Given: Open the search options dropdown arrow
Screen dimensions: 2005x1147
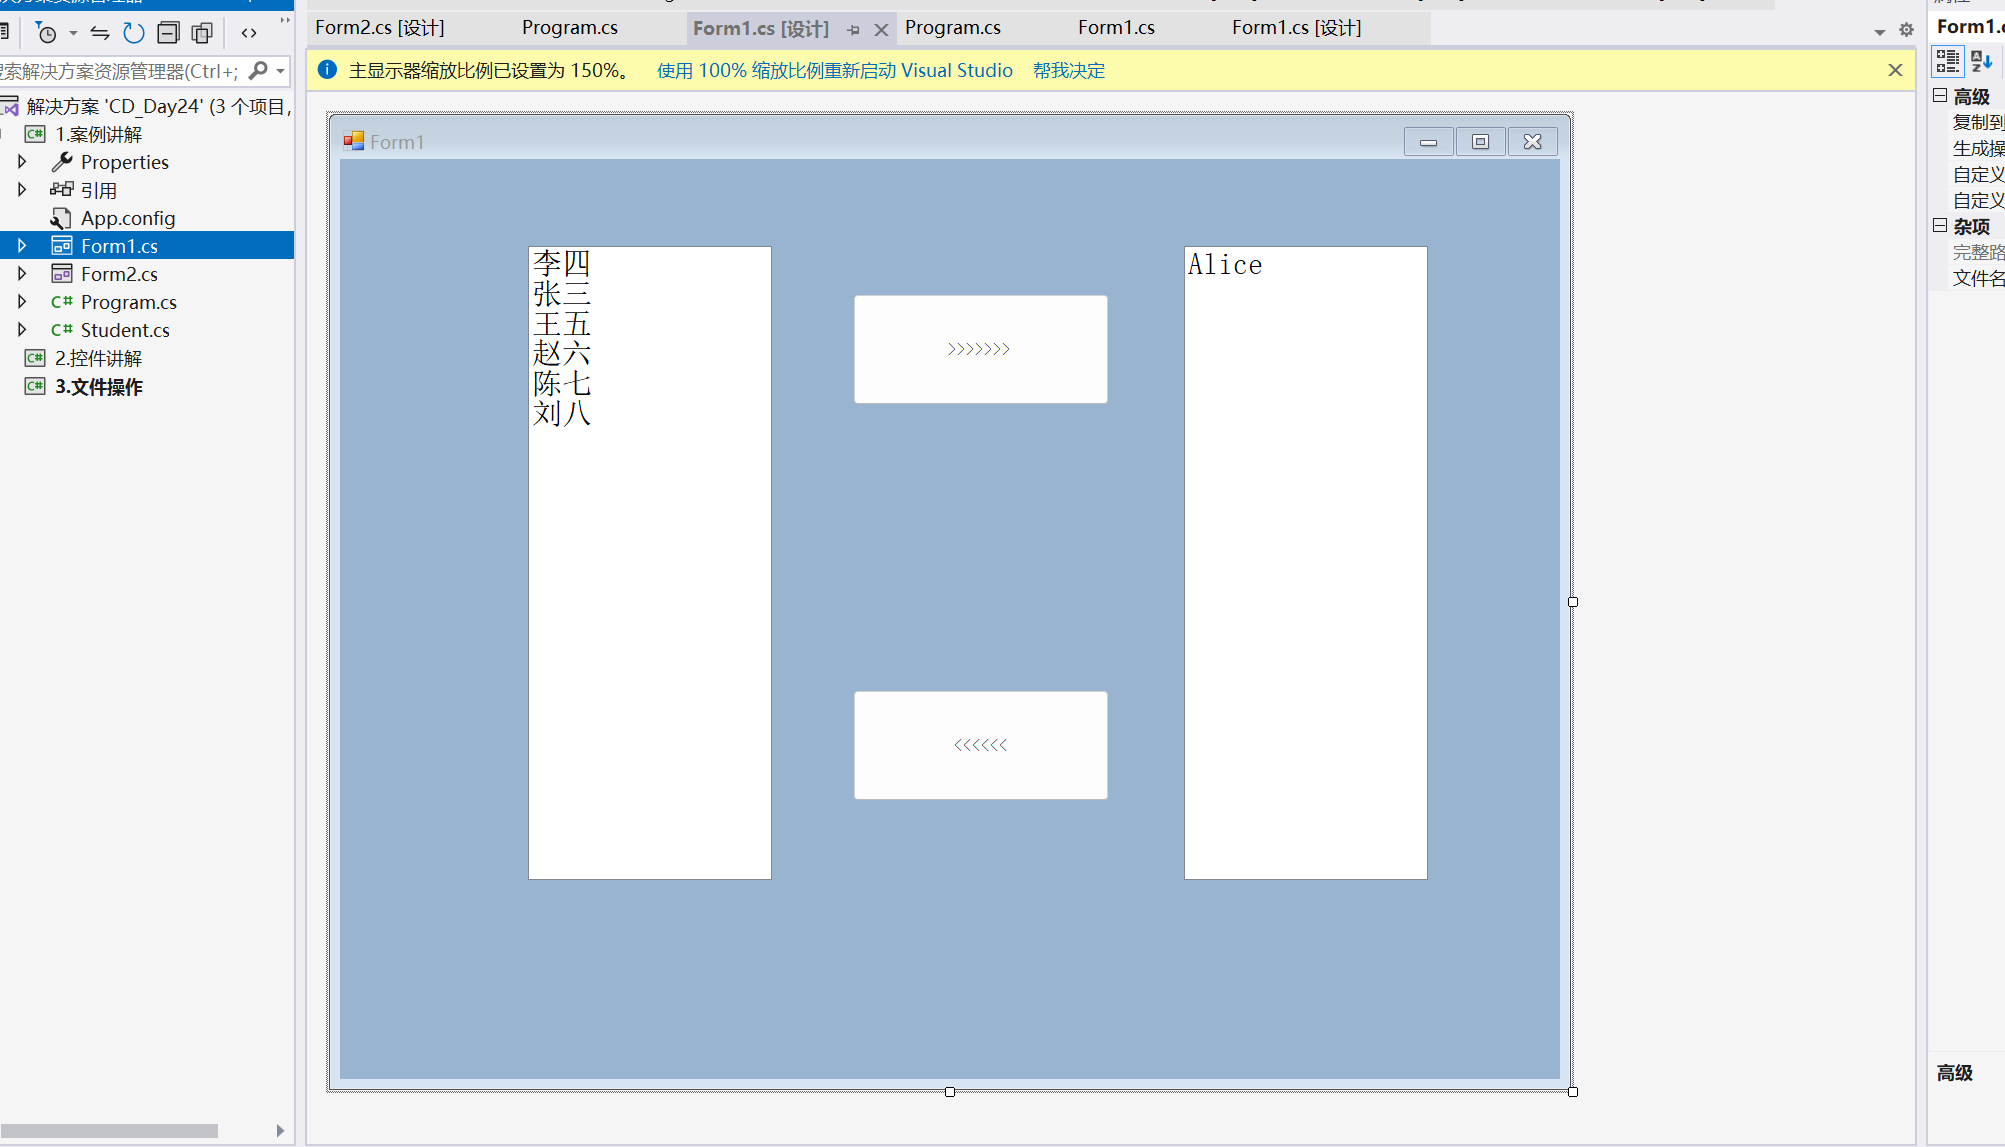Looking at the screenshot, I should [x=281, y=71].
